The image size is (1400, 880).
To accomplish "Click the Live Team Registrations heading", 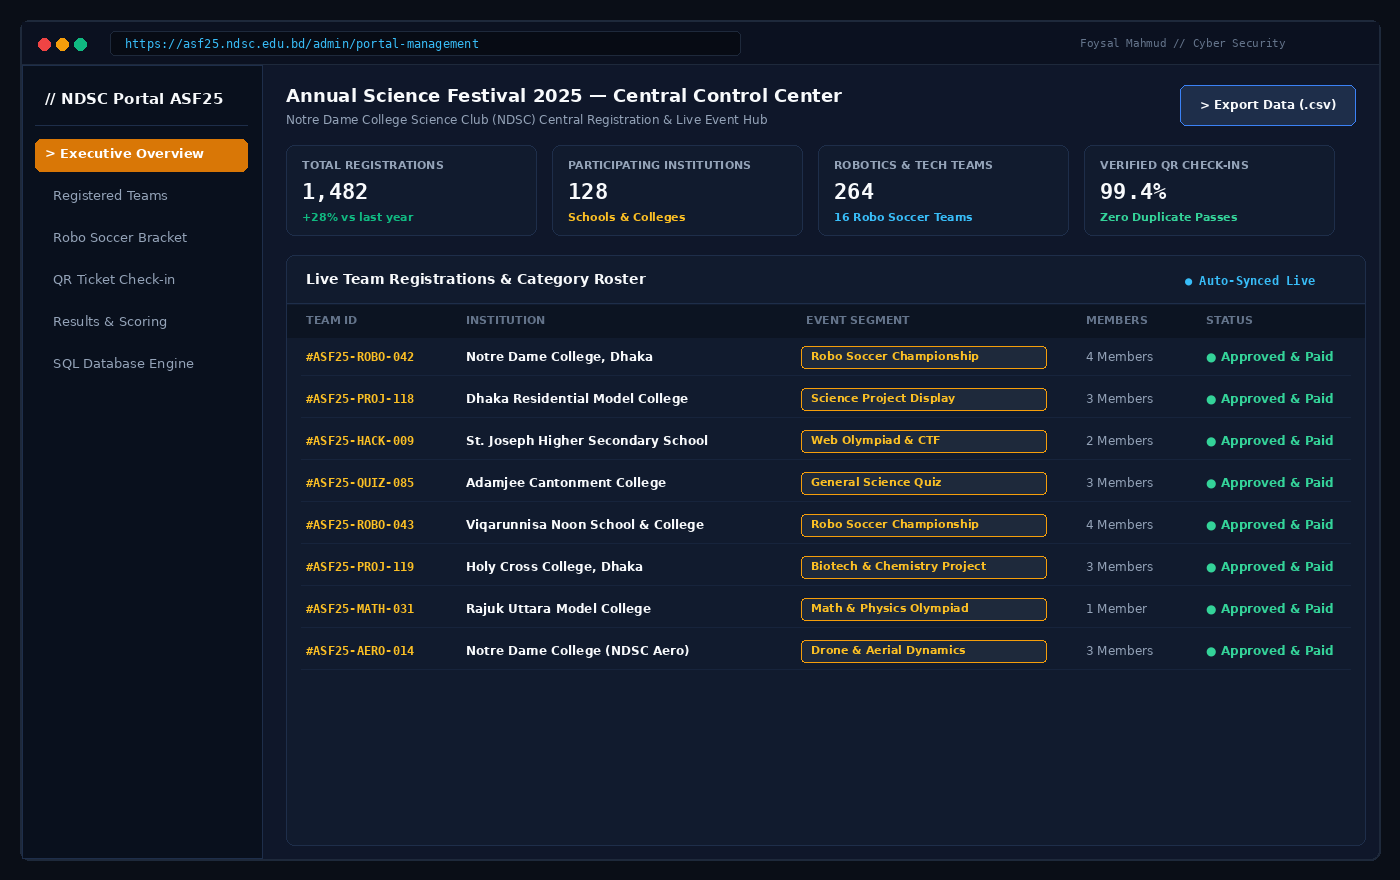I will coord(476,280).
